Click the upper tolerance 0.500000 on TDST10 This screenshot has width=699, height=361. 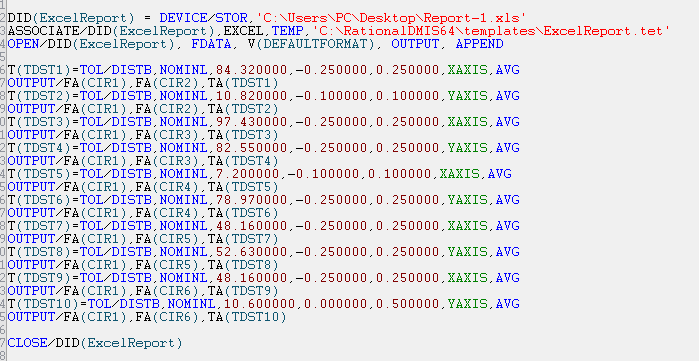[x=408, y=304]
